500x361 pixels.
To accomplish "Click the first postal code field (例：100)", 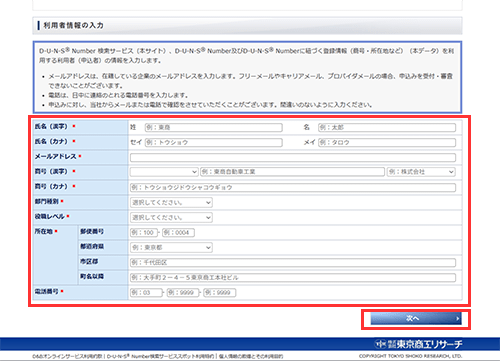I will pyautogui.click(x=143, y=232).
